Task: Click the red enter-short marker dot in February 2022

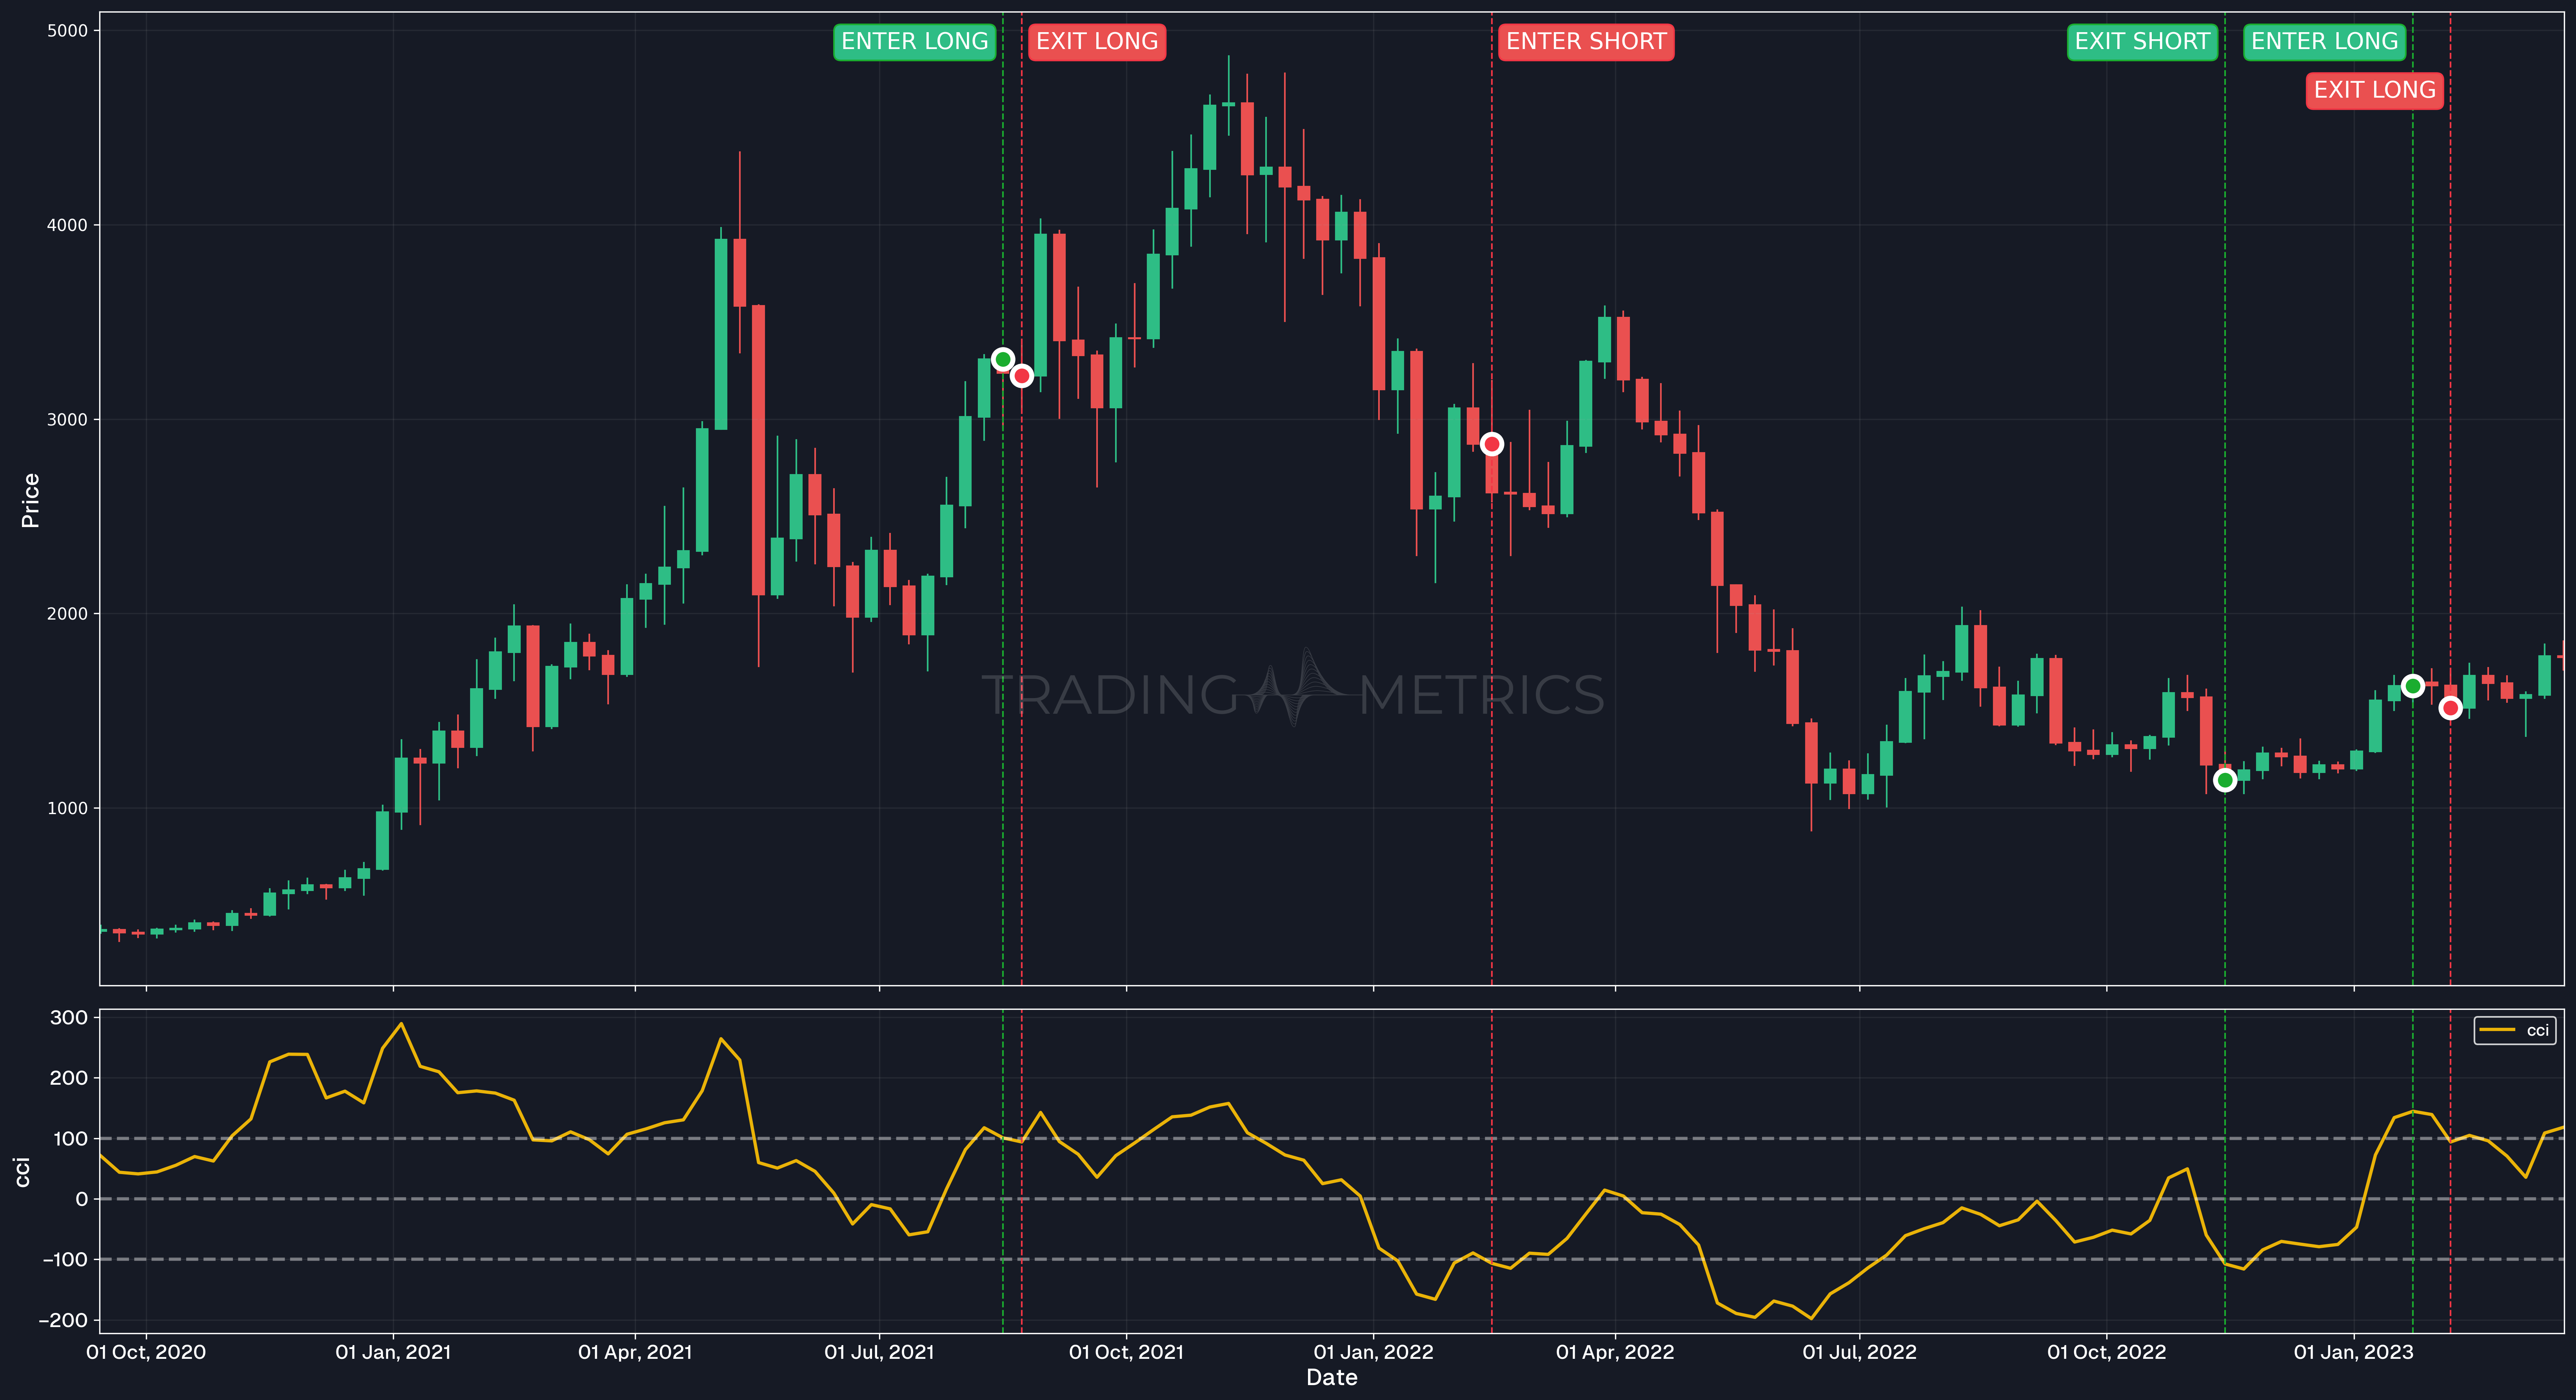Action: 1491,444
